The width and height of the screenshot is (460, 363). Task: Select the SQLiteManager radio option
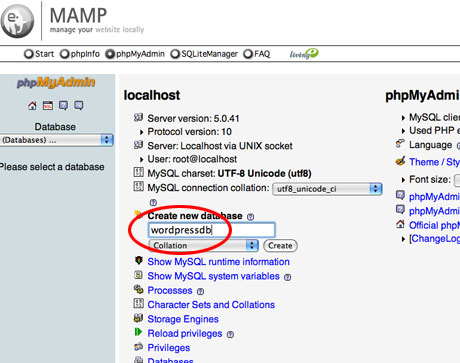(175, 54)
